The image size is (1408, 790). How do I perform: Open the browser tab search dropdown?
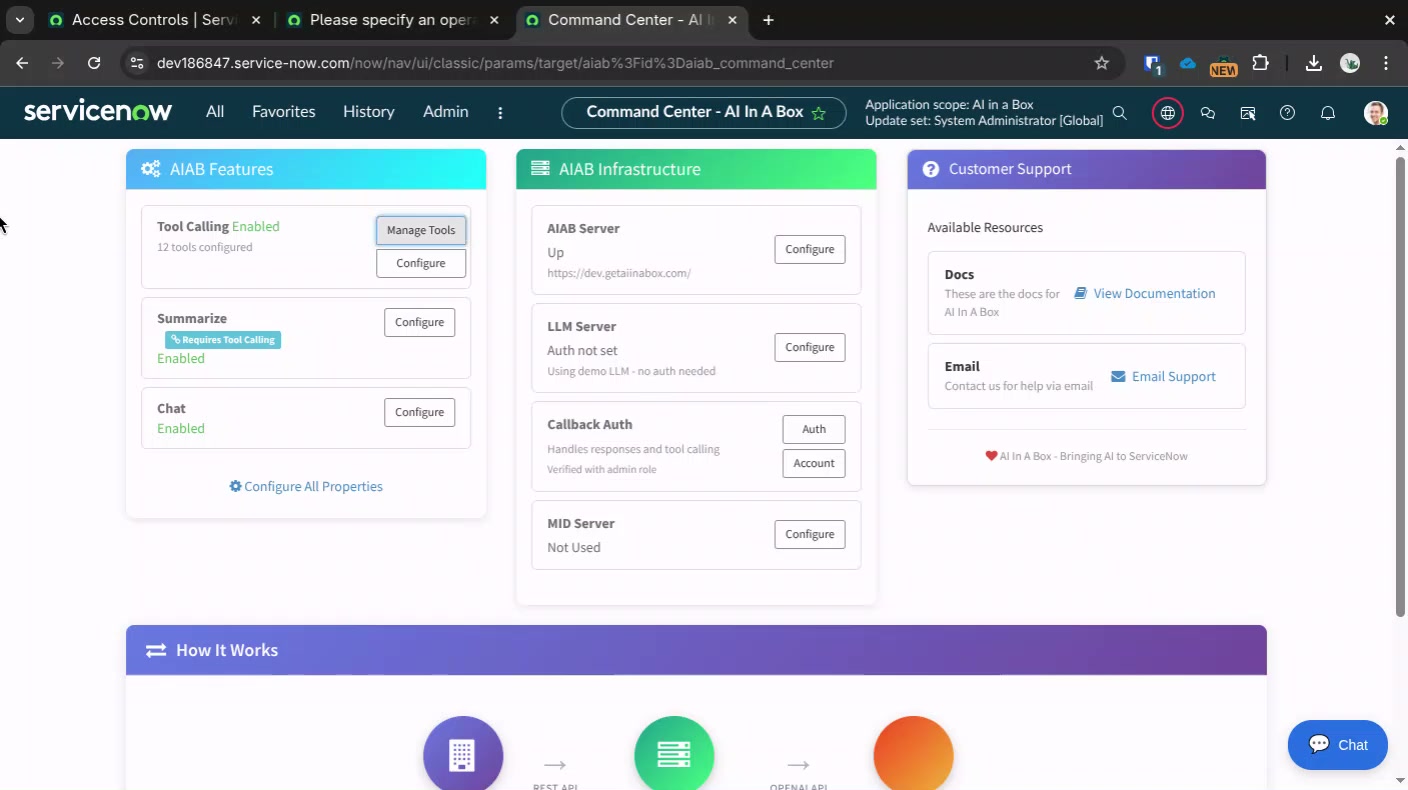(x=20, y=20)
